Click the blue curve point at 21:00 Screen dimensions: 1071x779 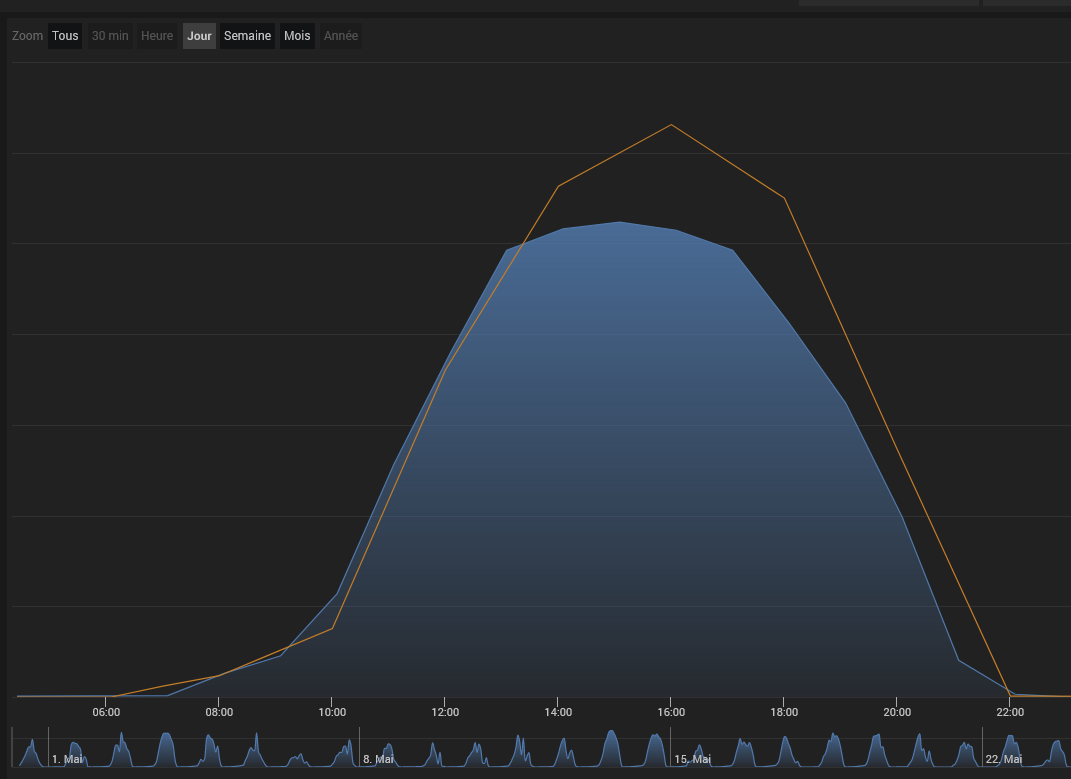(958, 660)
